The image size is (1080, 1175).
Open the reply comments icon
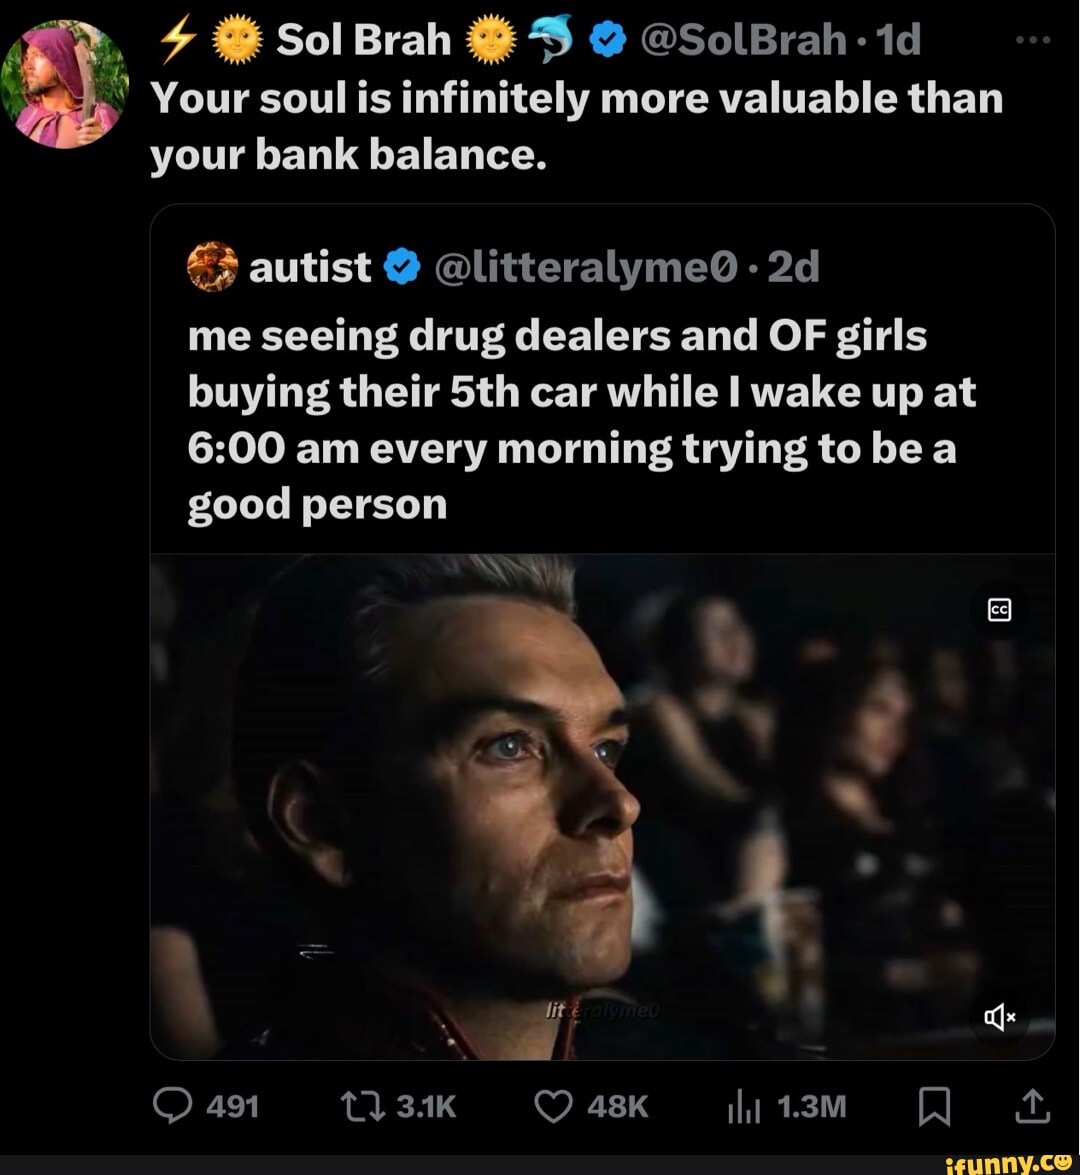coord(173,1105)
